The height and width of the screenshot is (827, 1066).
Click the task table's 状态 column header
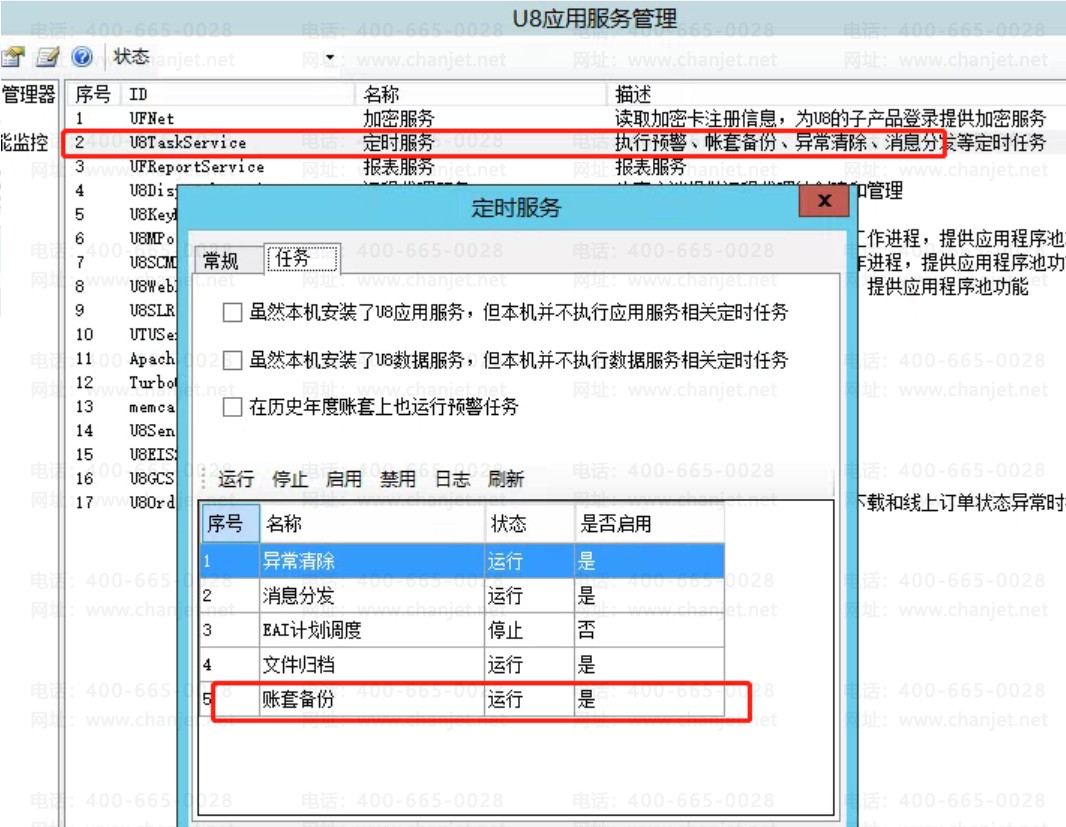tap(530, 523)
